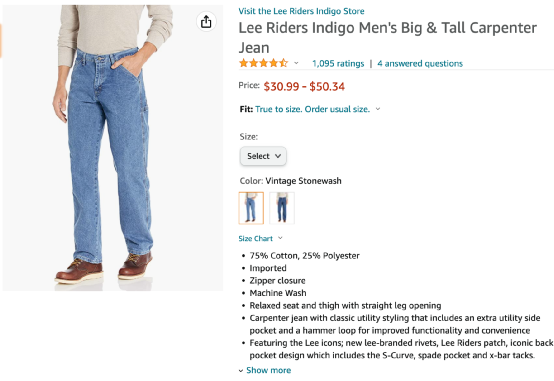This screenshot has height=381, width=554.
Task: Click the orange tab at left edge
Action: coord(1,41)
